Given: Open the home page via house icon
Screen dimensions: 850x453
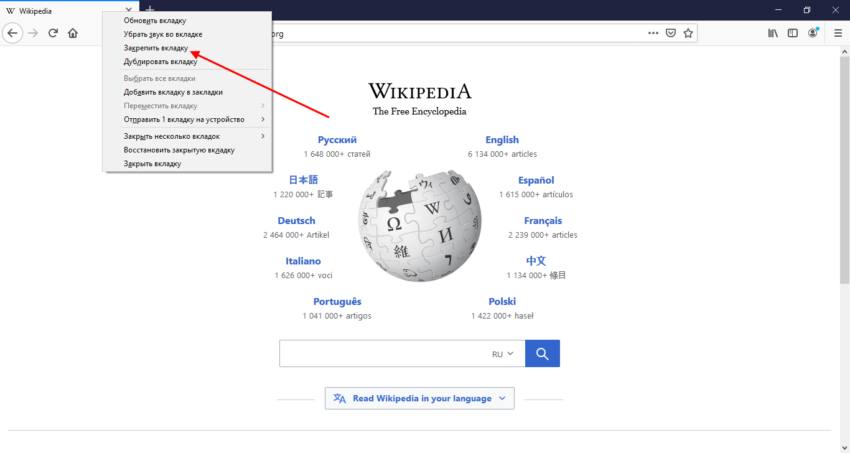Looking at the screenshot, I should pos(73,33).
